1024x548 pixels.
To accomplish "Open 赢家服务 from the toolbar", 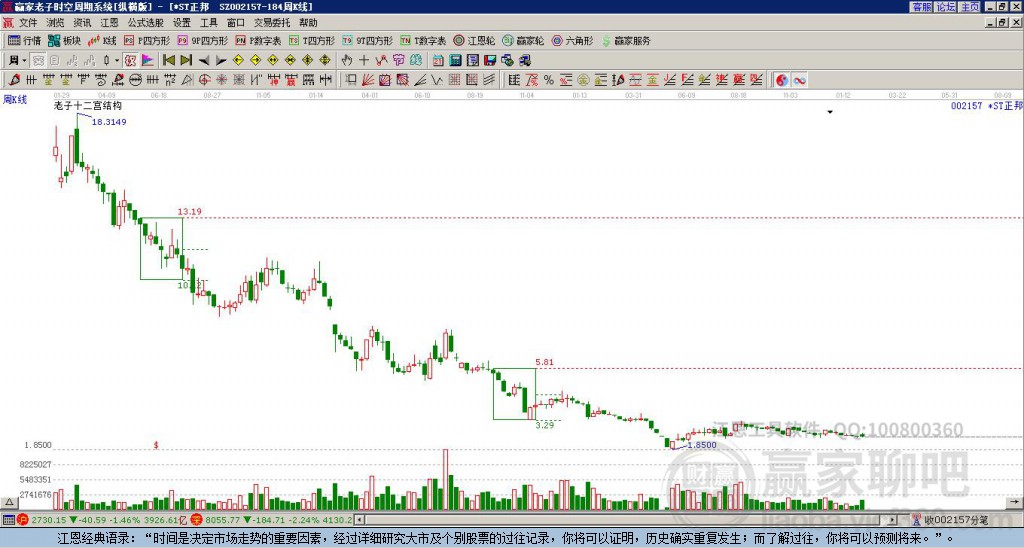I will pos(626,40).
